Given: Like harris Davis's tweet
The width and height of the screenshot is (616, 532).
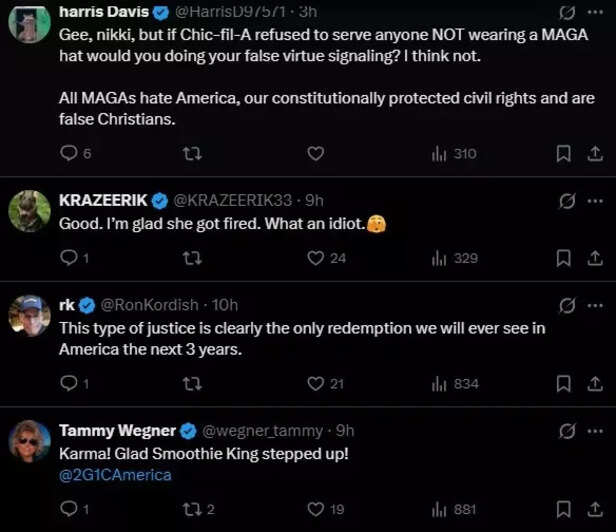Looking at the screenshot, I should (315, 153).
